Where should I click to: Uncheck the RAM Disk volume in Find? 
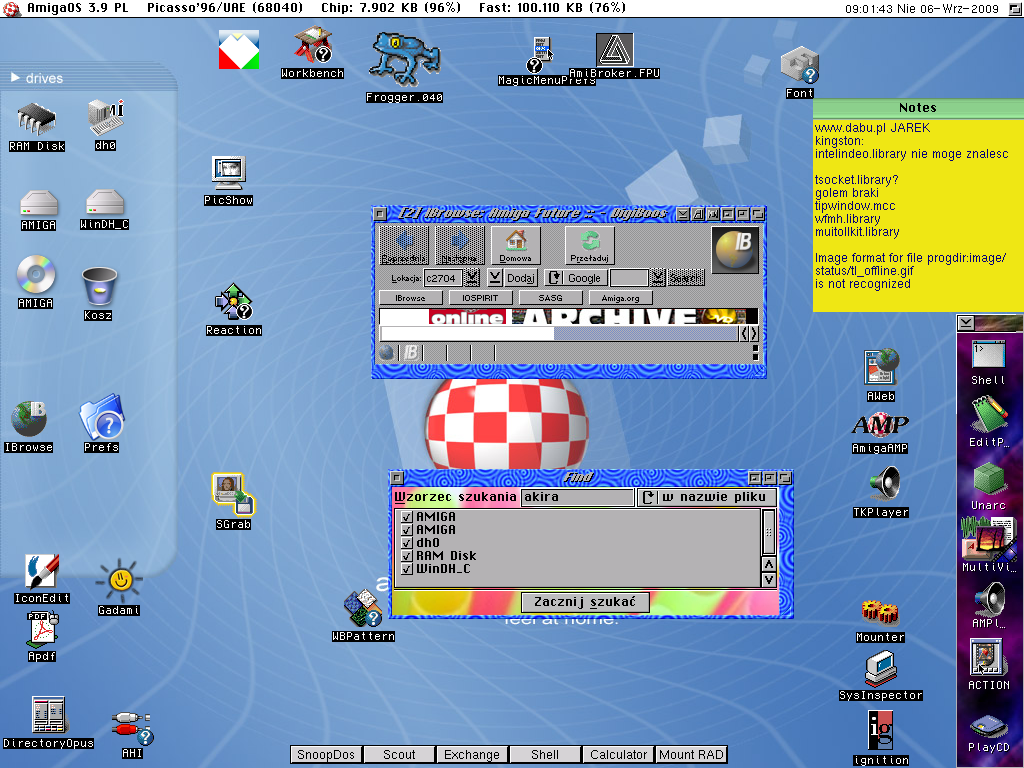pos(407,556)
